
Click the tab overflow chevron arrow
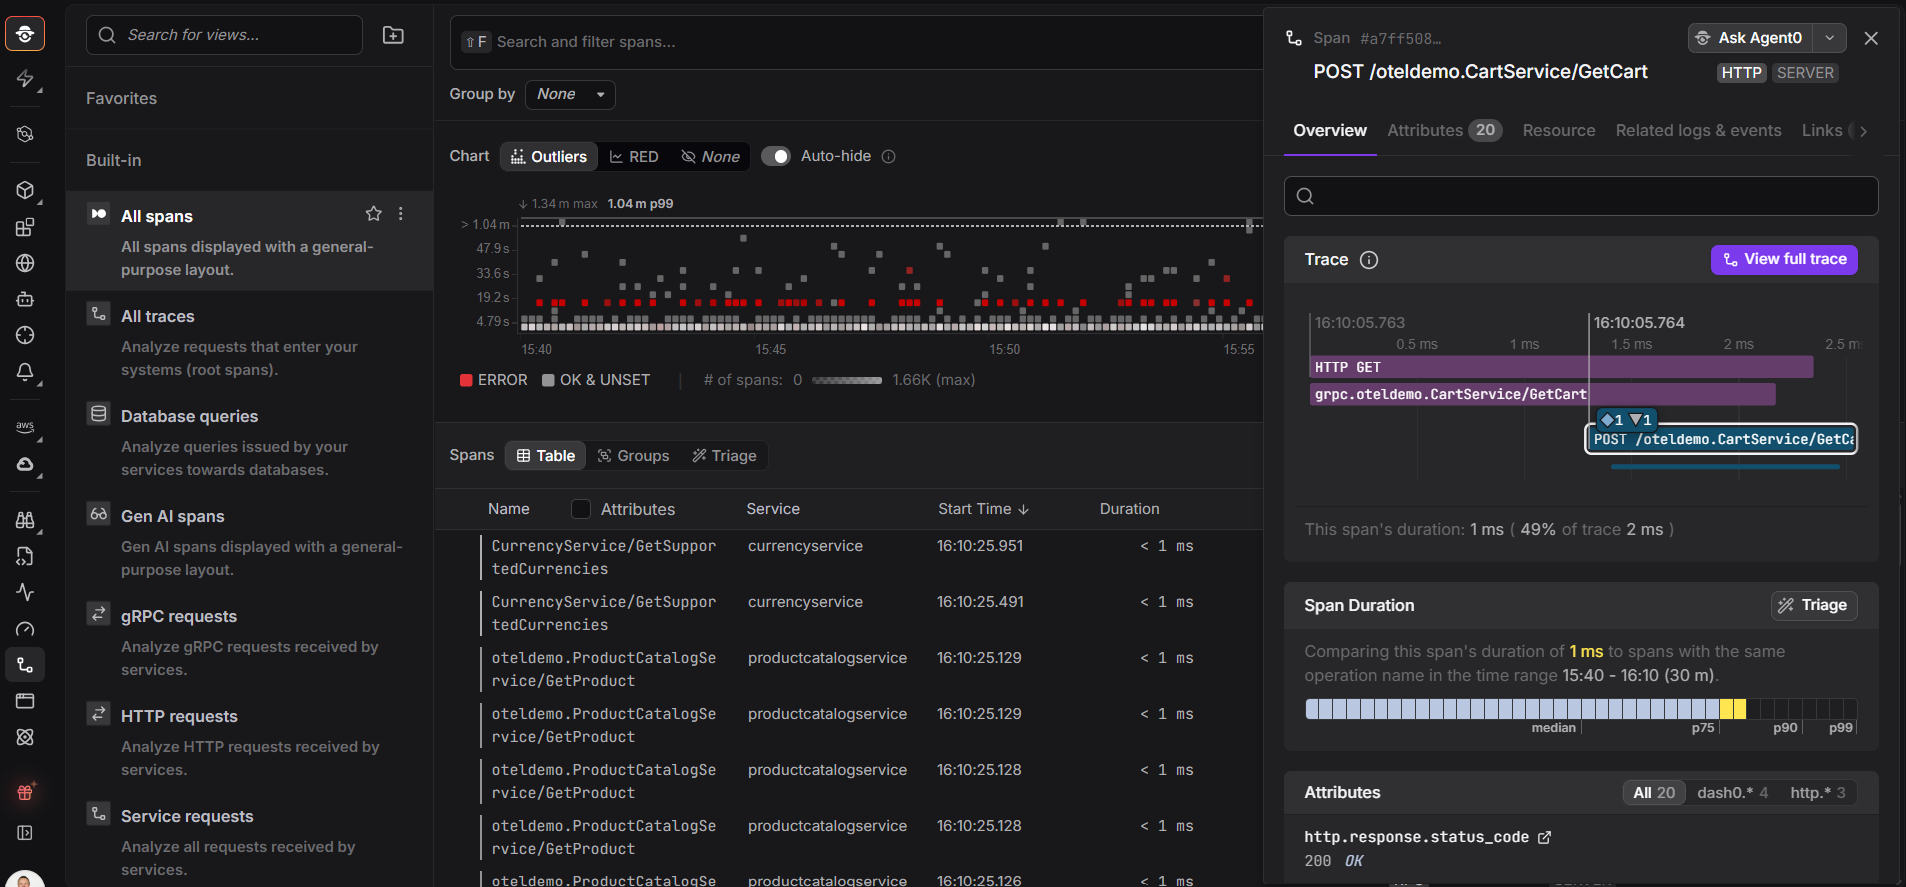[x=1863, y=131]
